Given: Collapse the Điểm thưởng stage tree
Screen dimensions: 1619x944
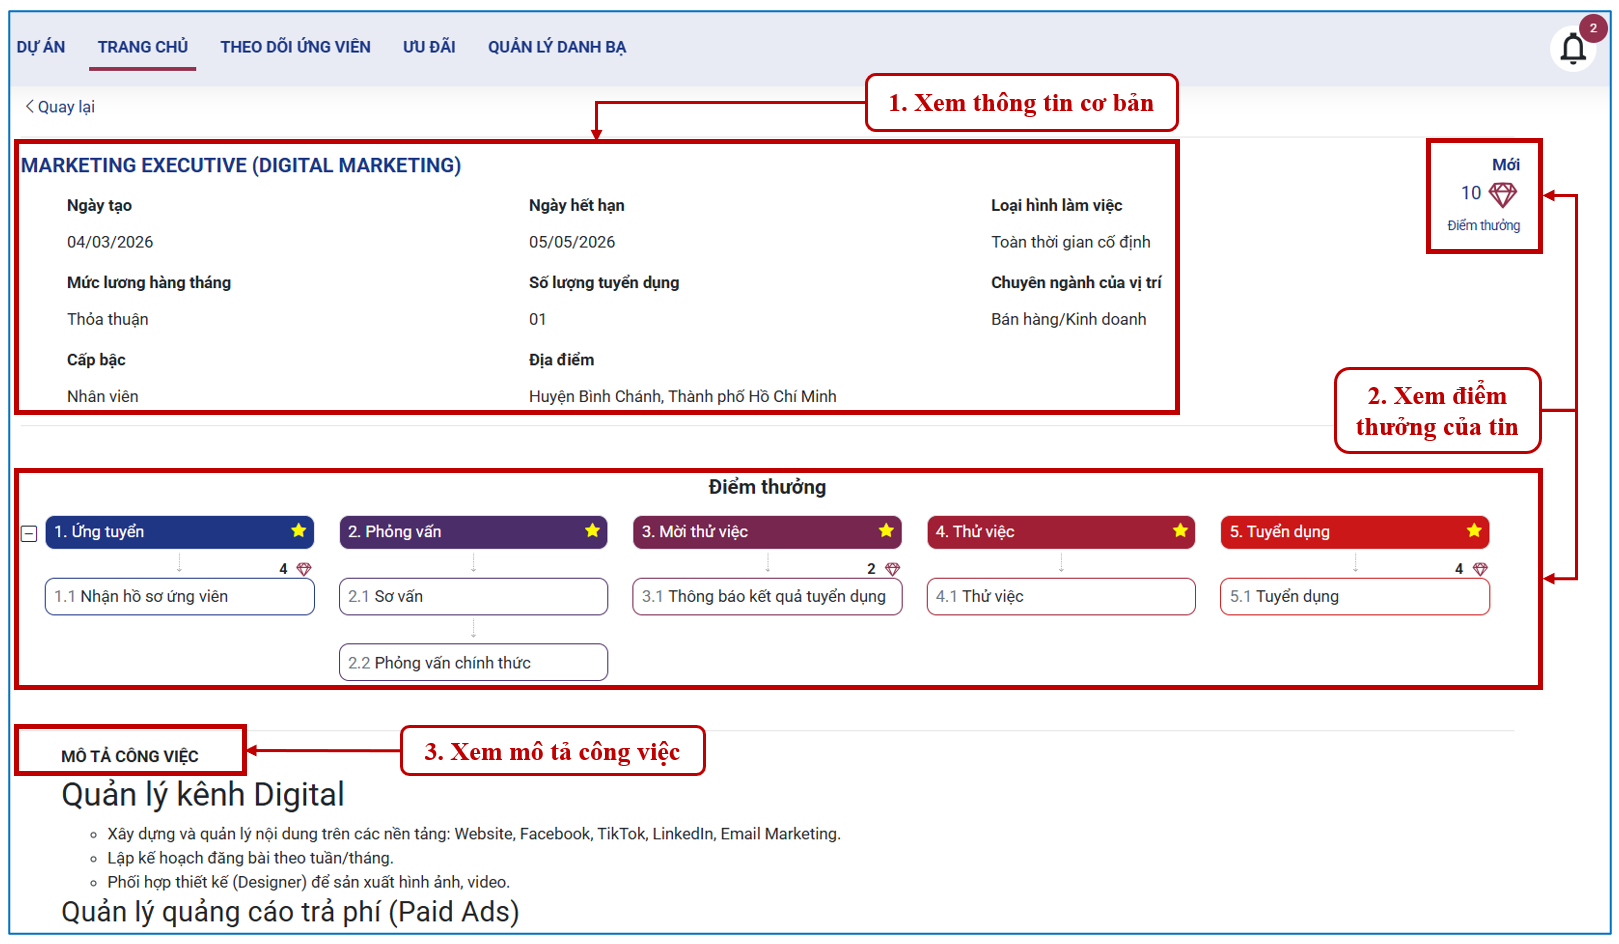Looking at the screenshot, I should click(x=30, y=534).
